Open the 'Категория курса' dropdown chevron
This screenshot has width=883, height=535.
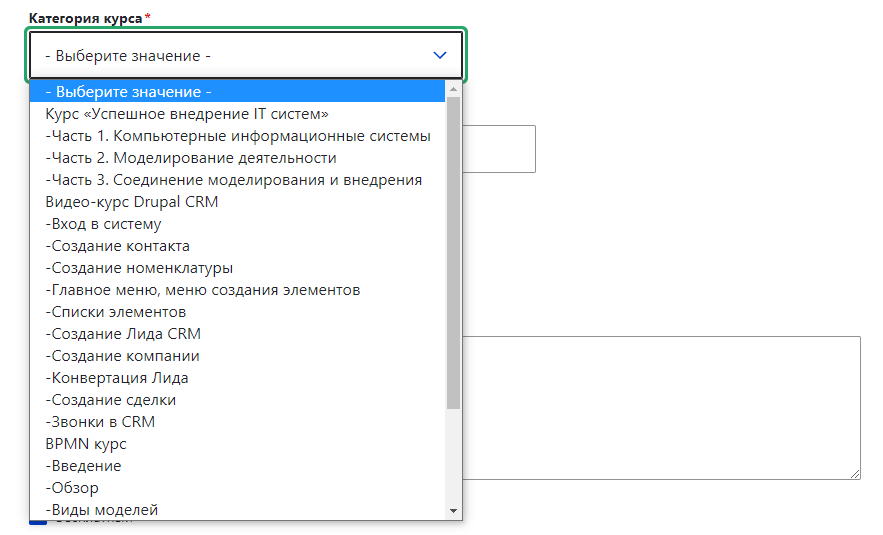coord(440,55)
